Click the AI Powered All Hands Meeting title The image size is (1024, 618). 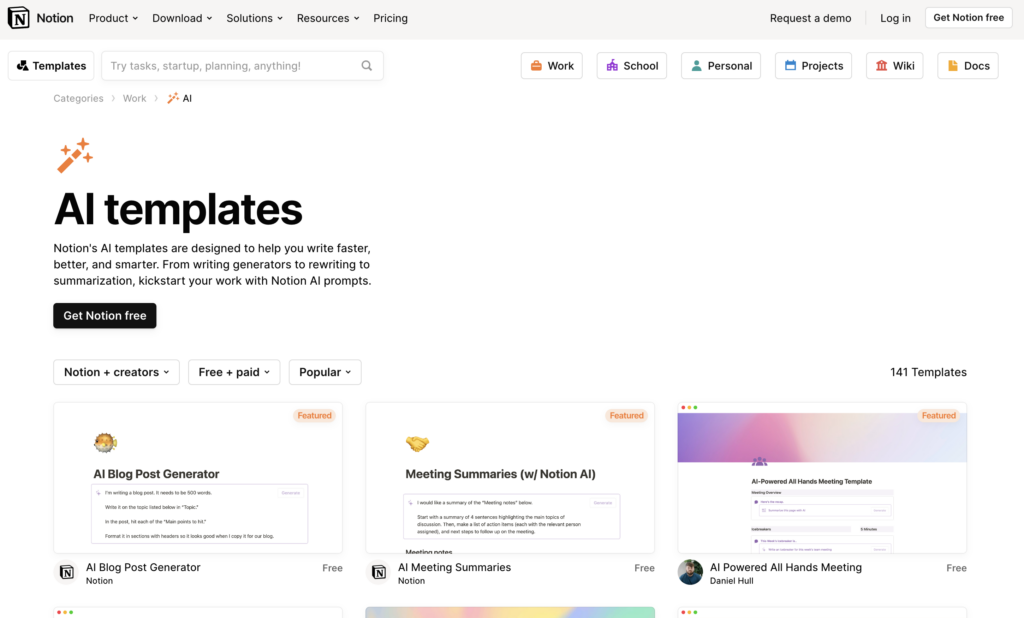click(786, 567)
